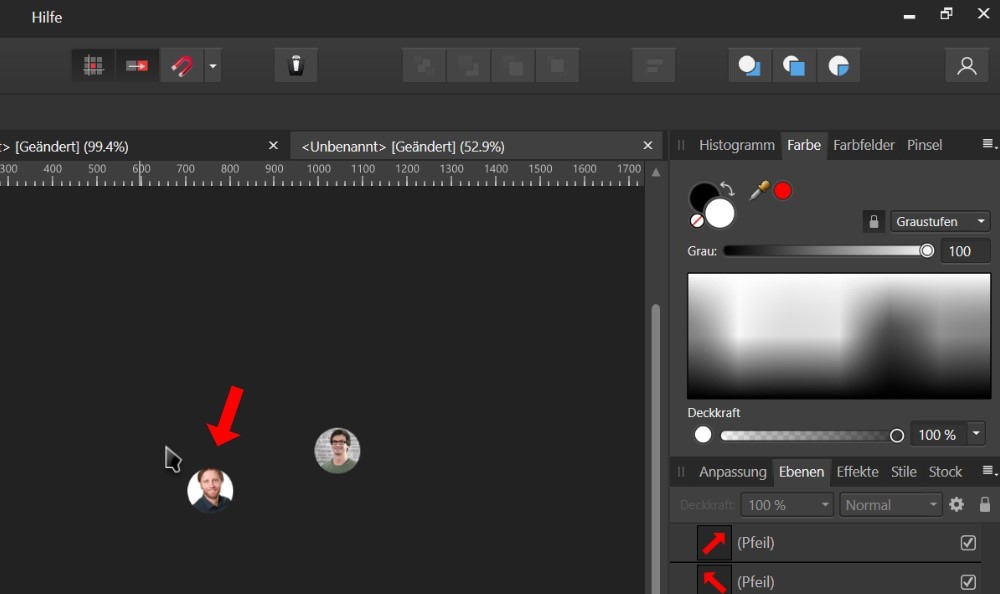The width and height of the screenshot is (1000, 594).
Task: Click inside the grayscale gradient picker box
Action: 839,336
